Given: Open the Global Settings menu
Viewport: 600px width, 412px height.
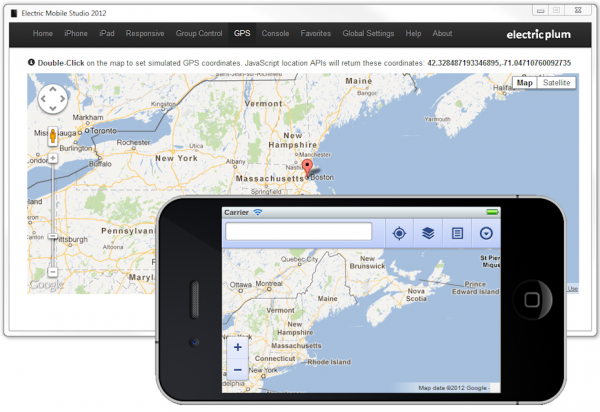Looking at the screenshot, I should (x=367, y=33).
